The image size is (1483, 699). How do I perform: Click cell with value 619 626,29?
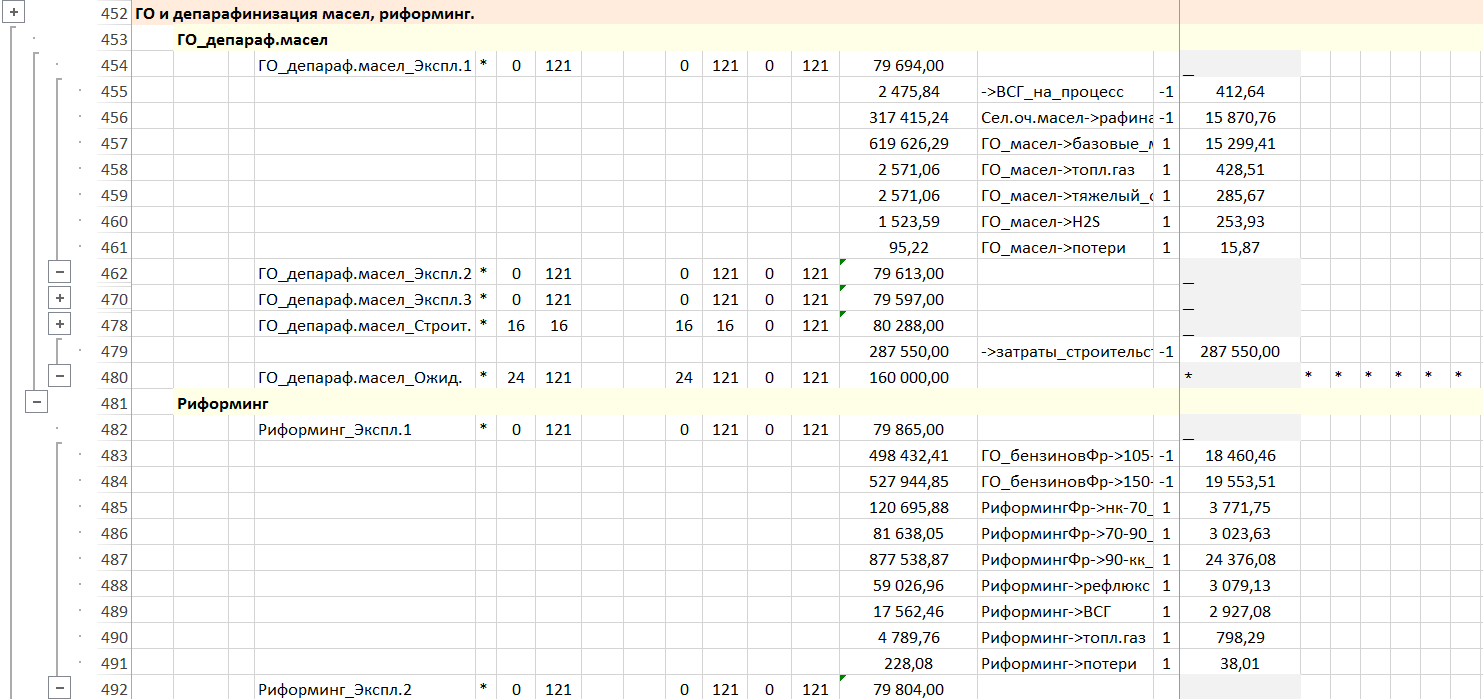pyautogui.click(x=908, y=144)
